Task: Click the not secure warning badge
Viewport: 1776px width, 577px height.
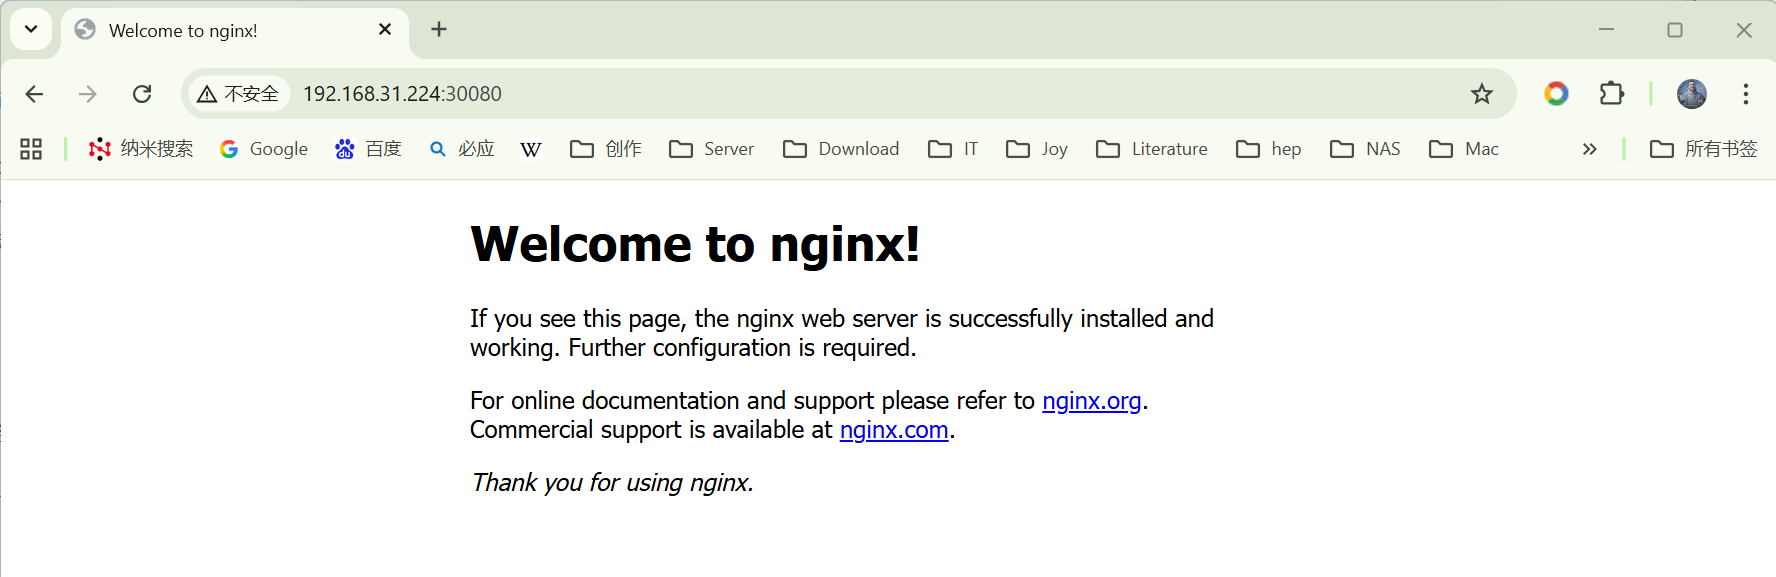Action: pos(239,94)
